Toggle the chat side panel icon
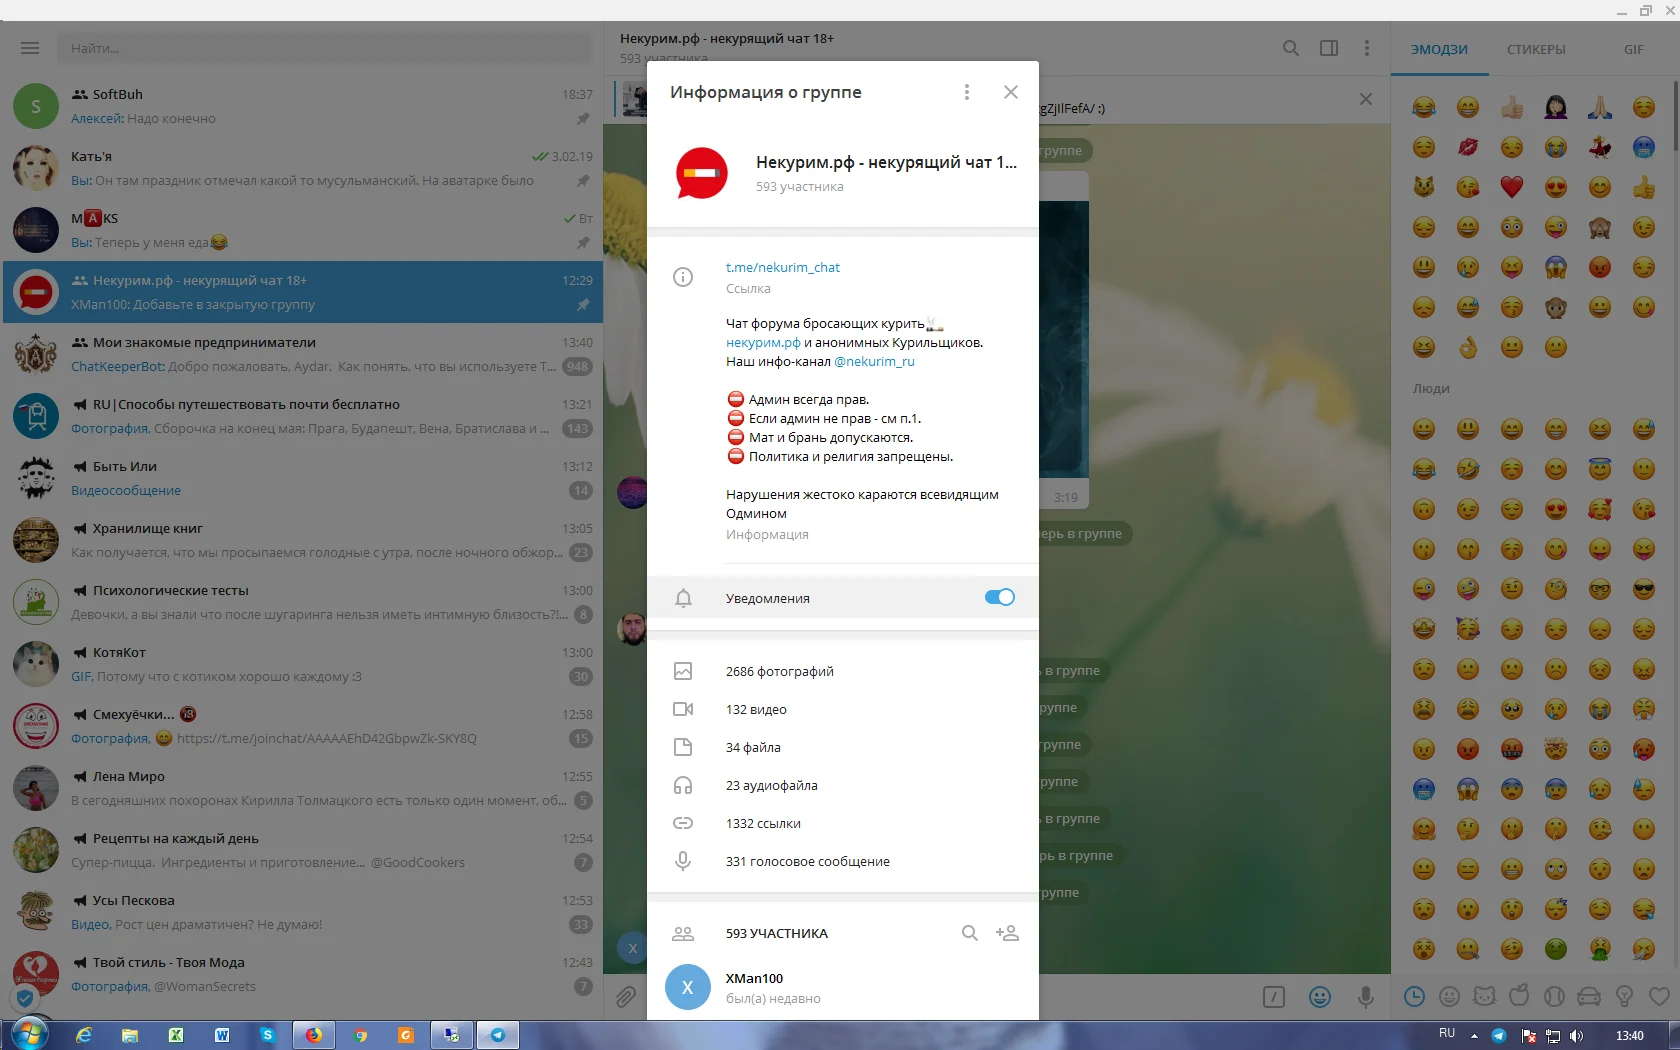This screenshot has height=1050, width=1680. point(1329,48)
